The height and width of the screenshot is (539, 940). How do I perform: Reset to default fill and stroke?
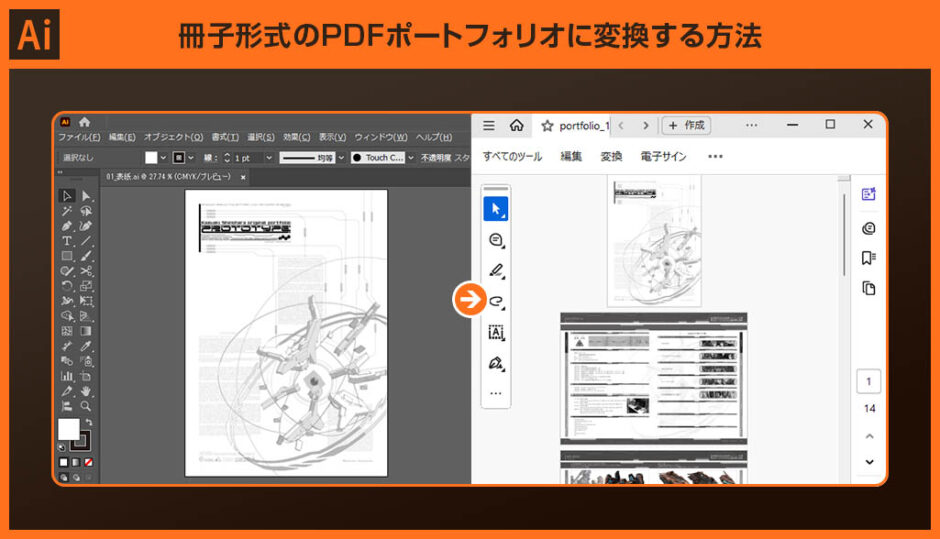62,447
